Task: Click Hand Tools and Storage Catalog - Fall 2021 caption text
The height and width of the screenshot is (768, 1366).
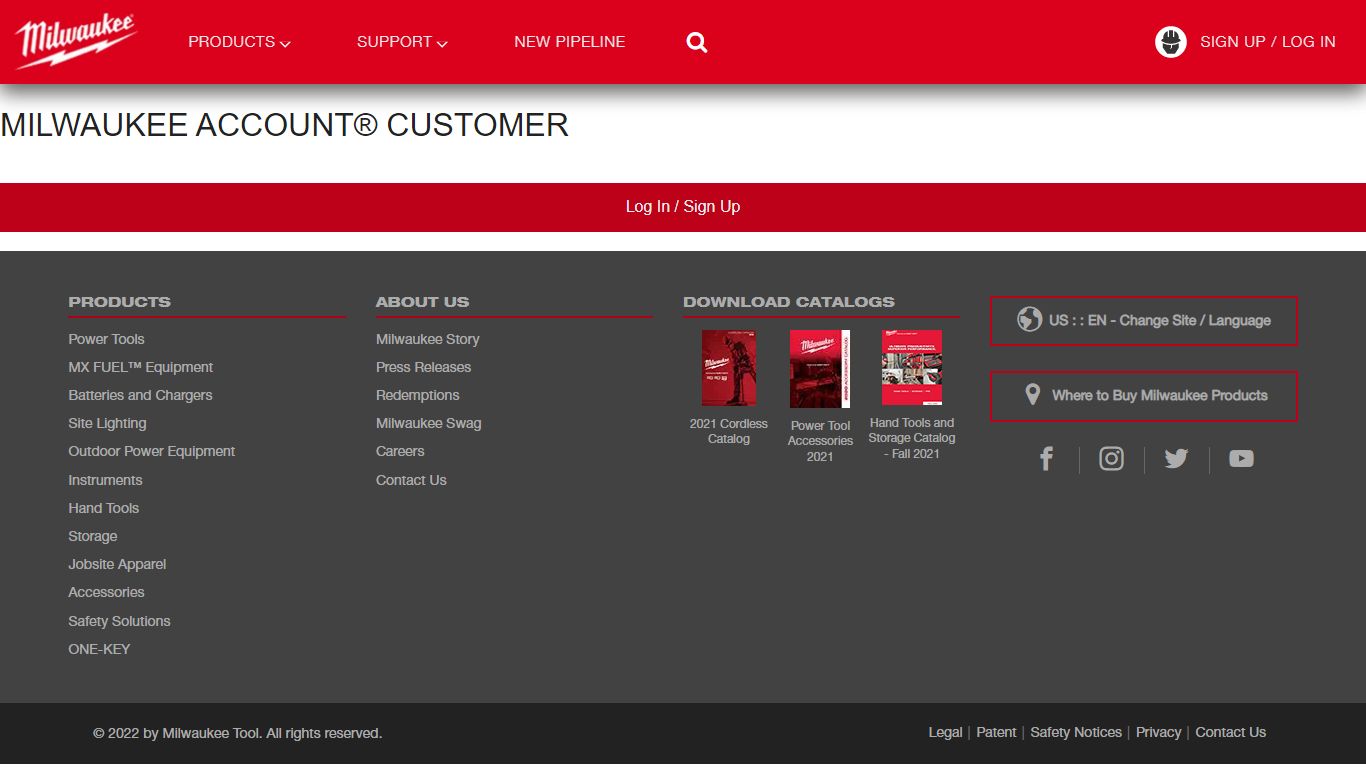Action: [x=912, y=438]
